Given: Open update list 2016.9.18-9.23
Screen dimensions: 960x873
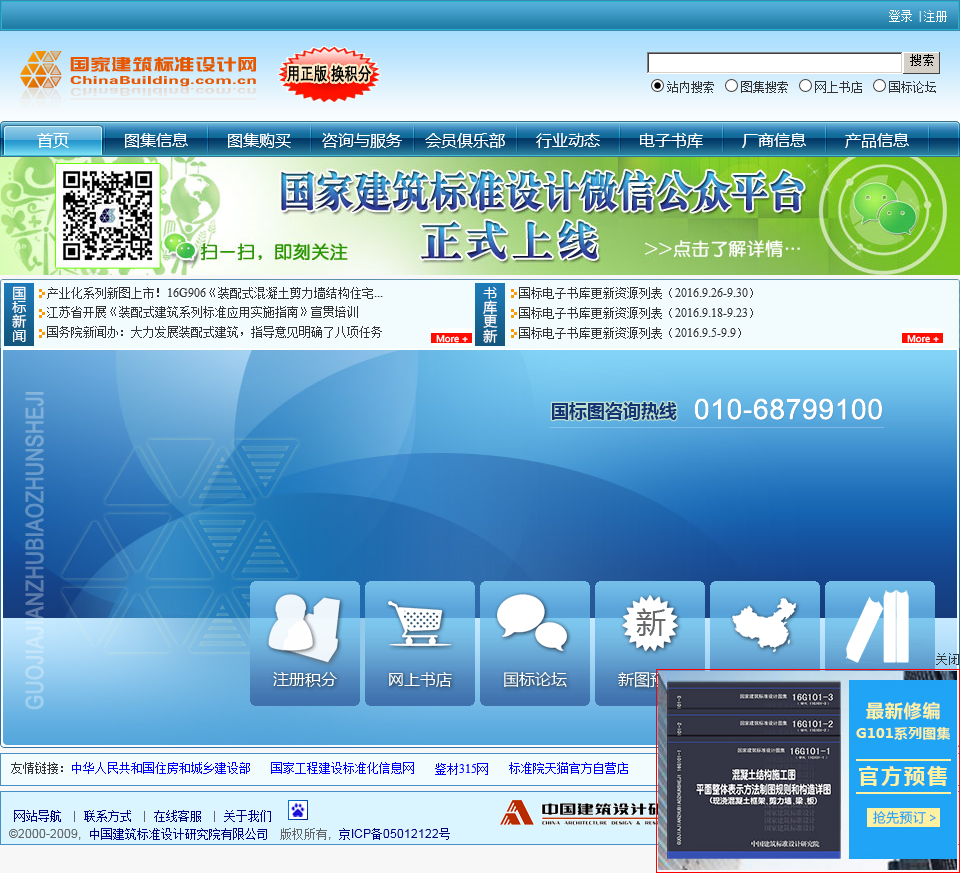Looking at the screenshot, I should point(636,313).
